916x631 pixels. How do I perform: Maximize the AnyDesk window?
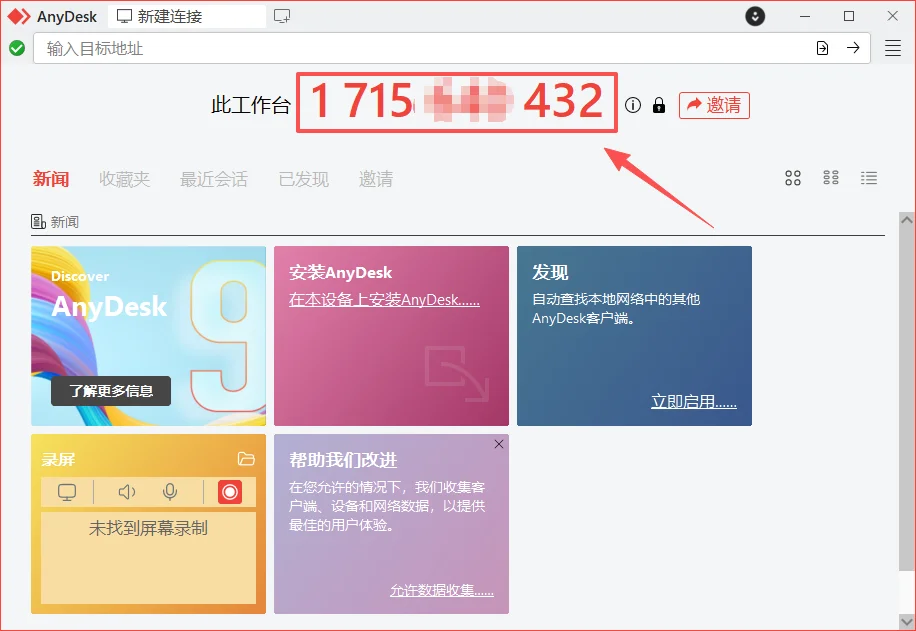coord(849,16)
